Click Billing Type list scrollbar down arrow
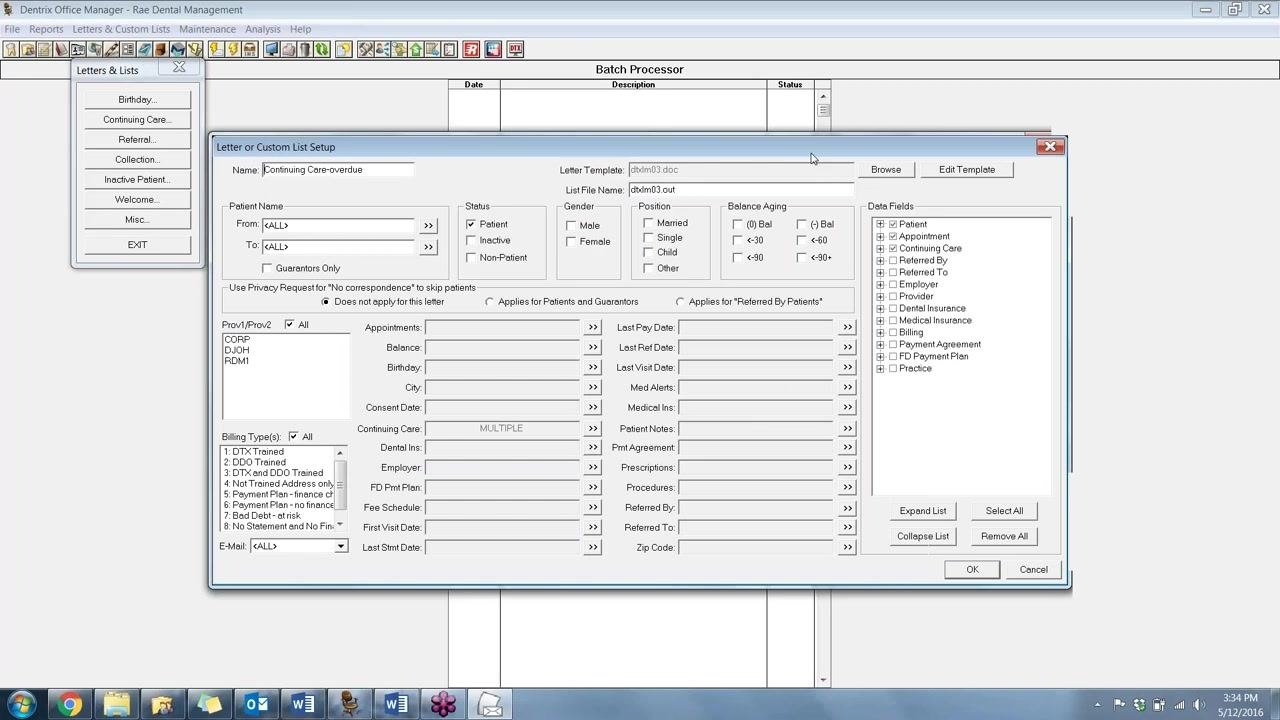This screenshot has width=1280, height=720. click(340, 525)
